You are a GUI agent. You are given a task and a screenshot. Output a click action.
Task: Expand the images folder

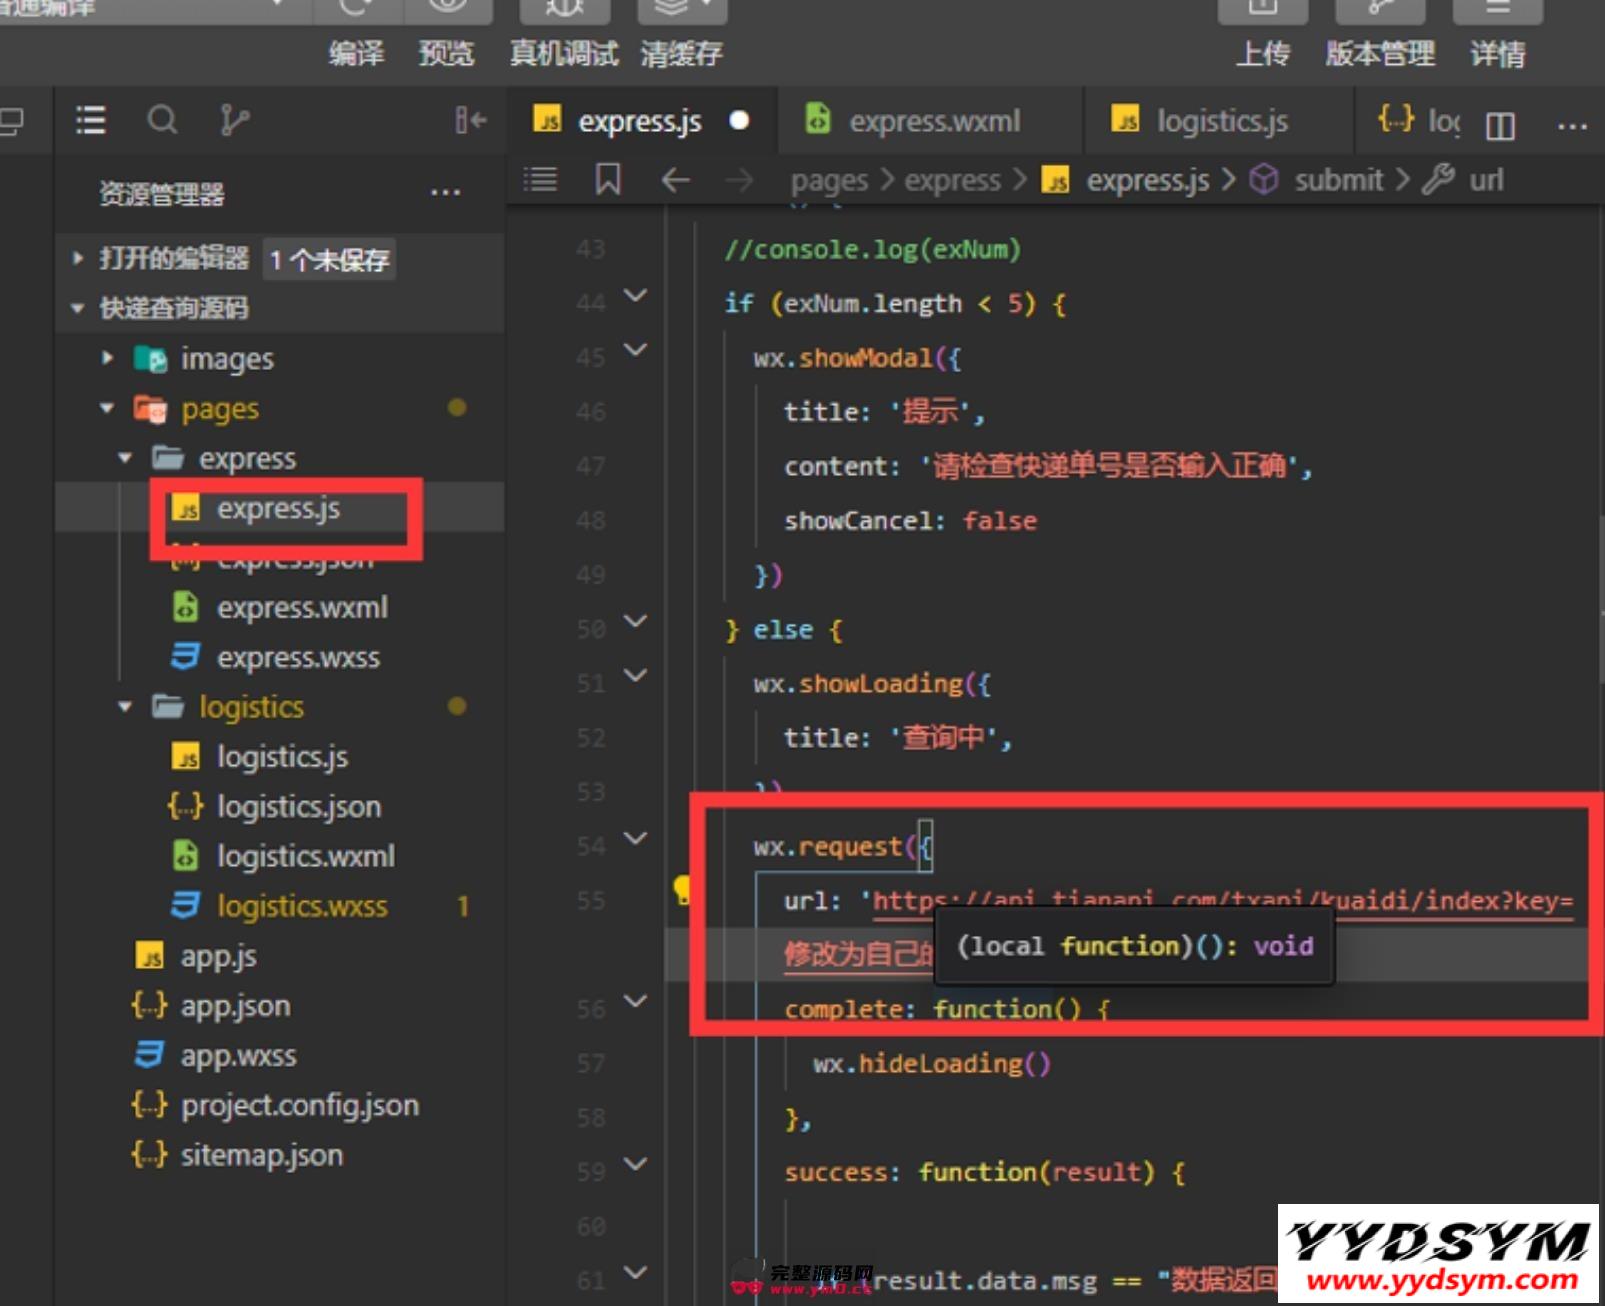pos(106,358)
